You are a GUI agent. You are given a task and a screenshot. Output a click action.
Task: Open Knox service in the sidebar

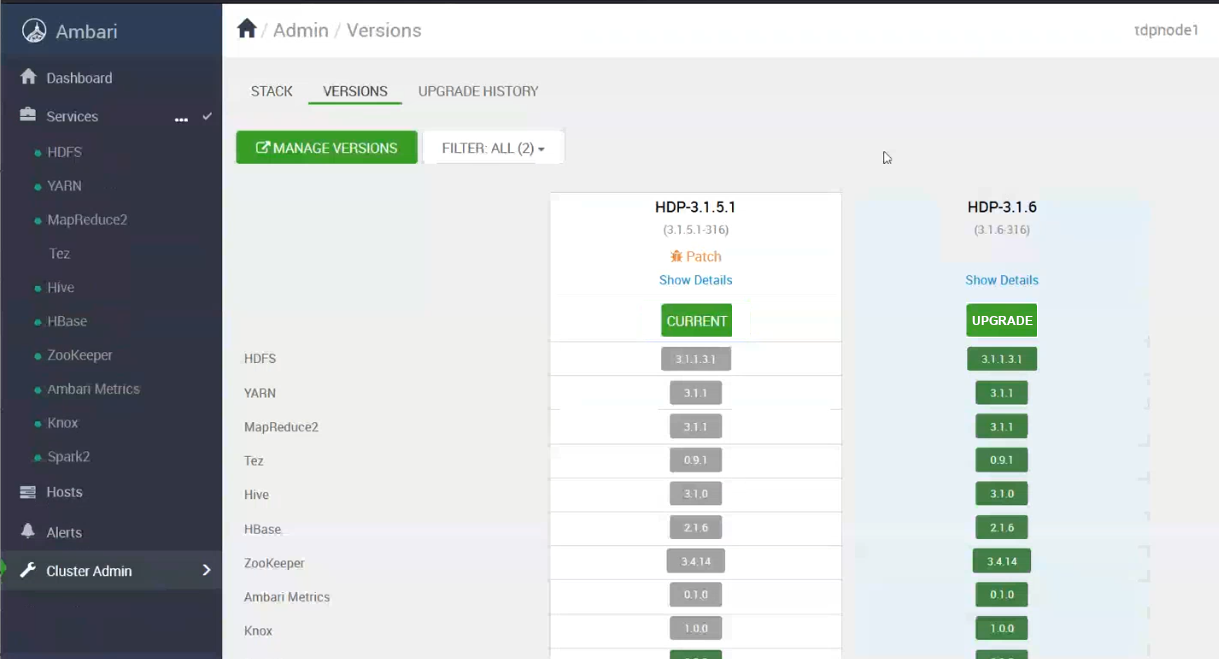[63, 423]
